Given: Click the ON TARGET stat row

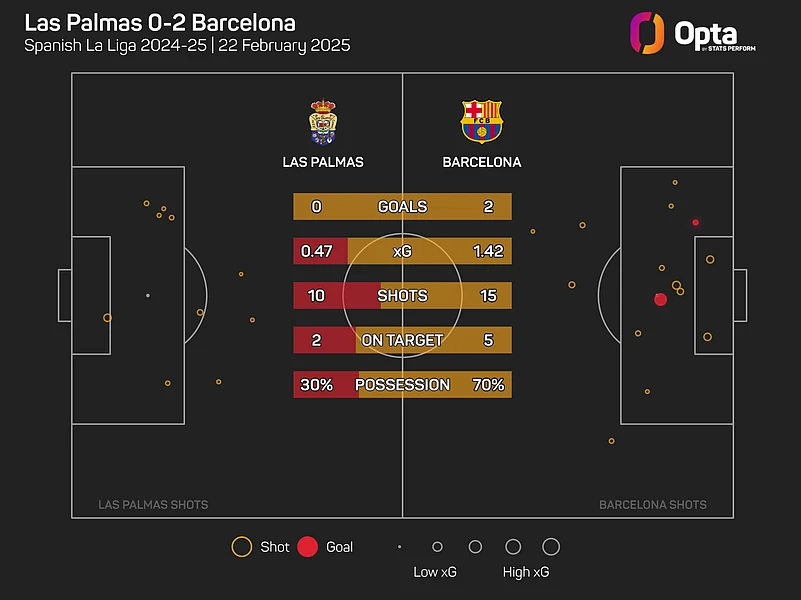Looking at the screenshot, I should pyautogui.click(x=402, y=340).
